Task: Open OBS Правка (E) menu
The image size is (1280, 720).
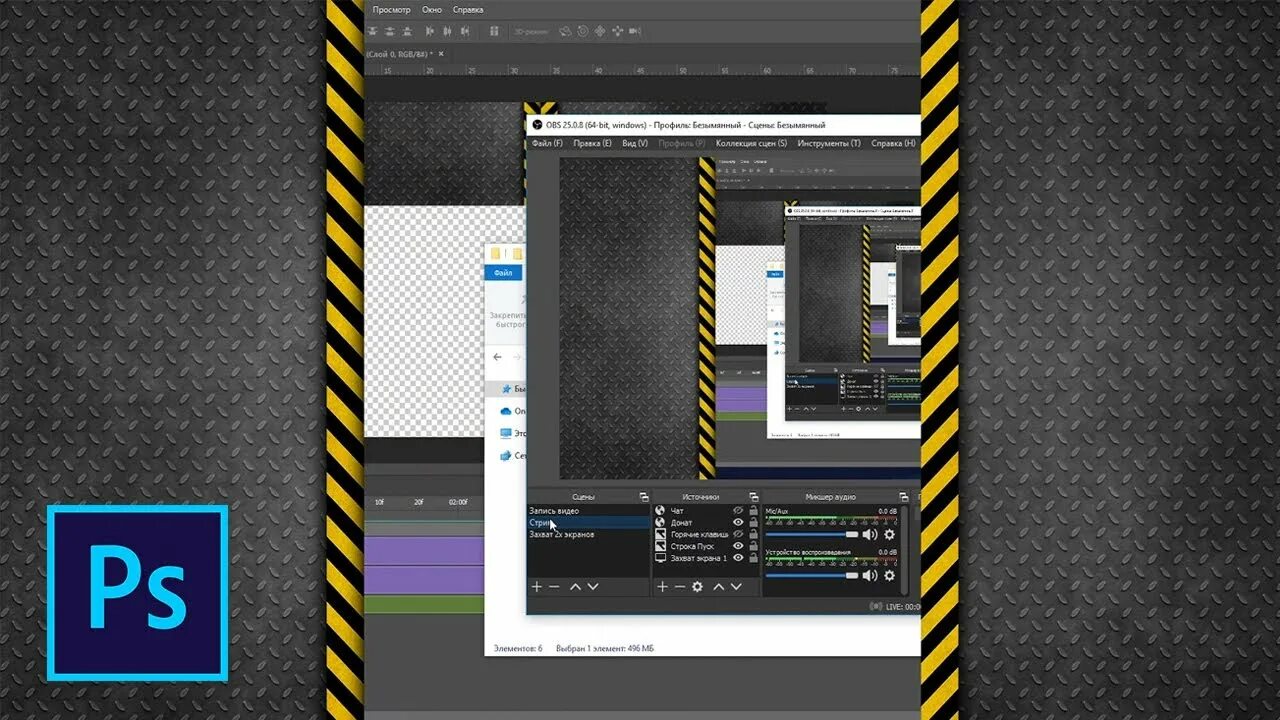Action: click(592, 143)
